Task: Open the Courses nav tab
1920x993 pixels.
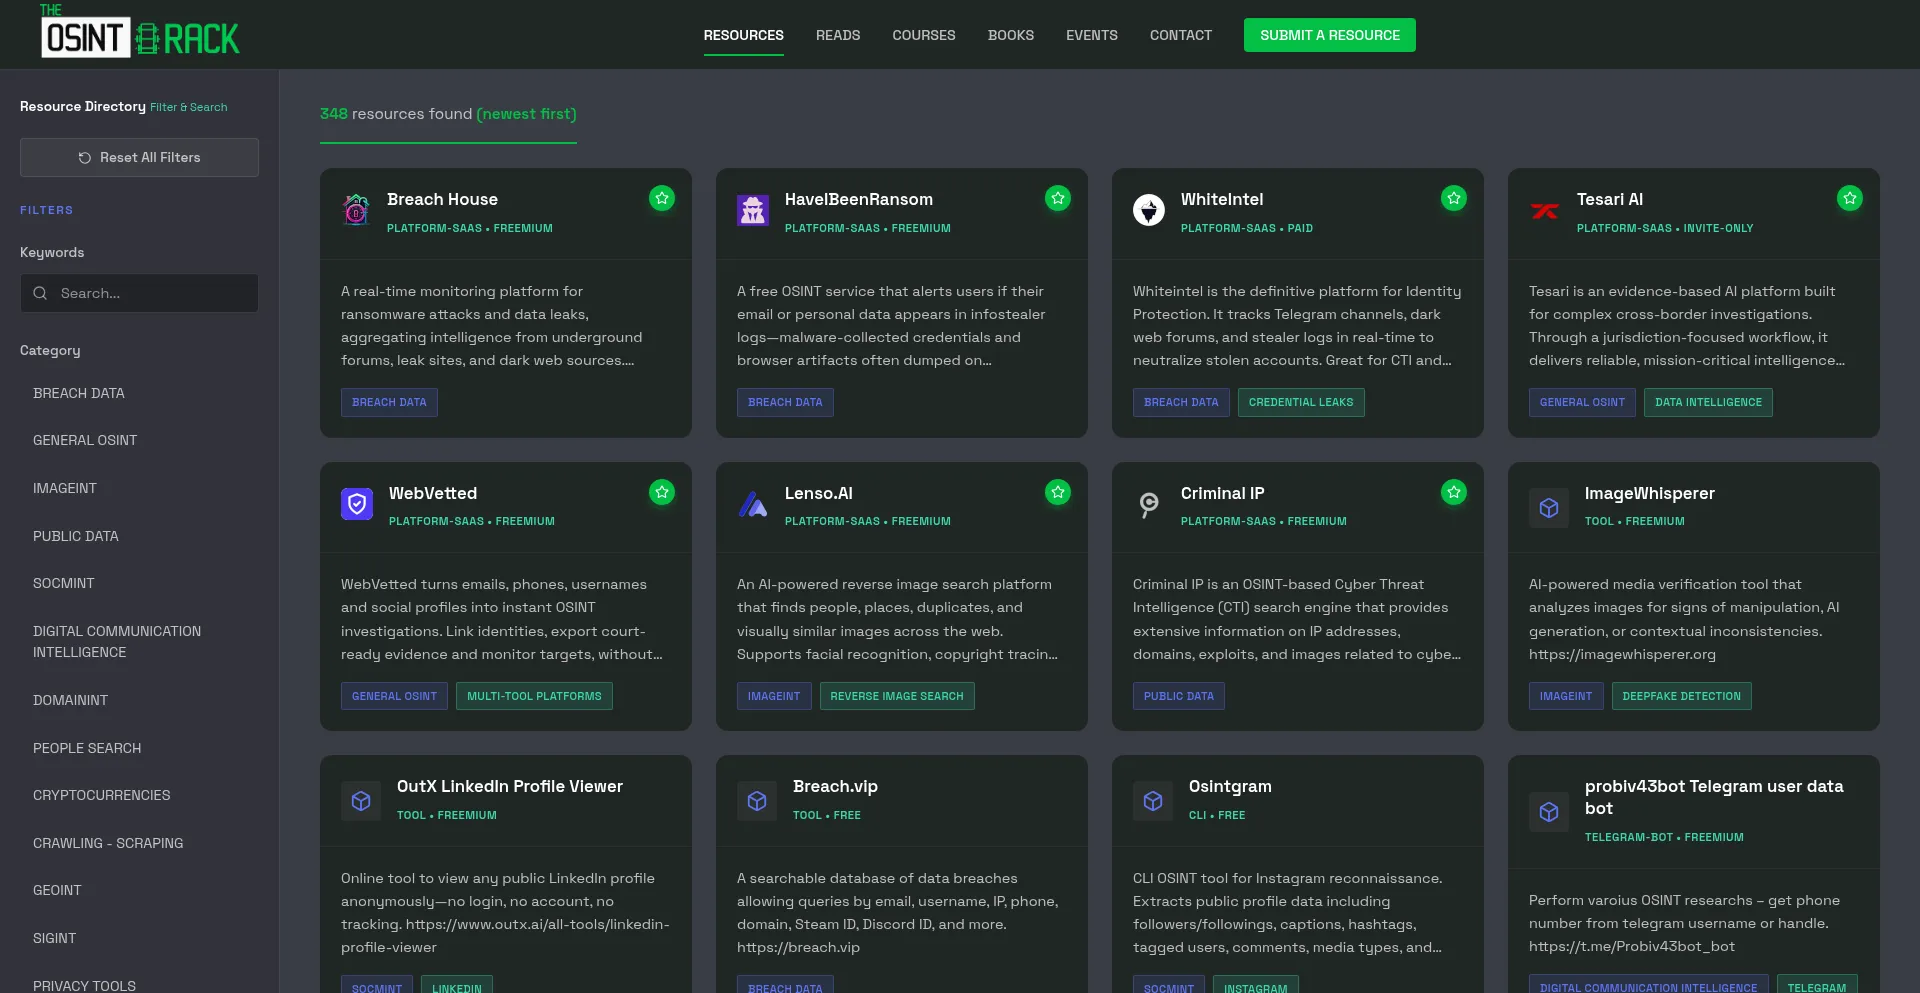Action: tap(924, 35)
